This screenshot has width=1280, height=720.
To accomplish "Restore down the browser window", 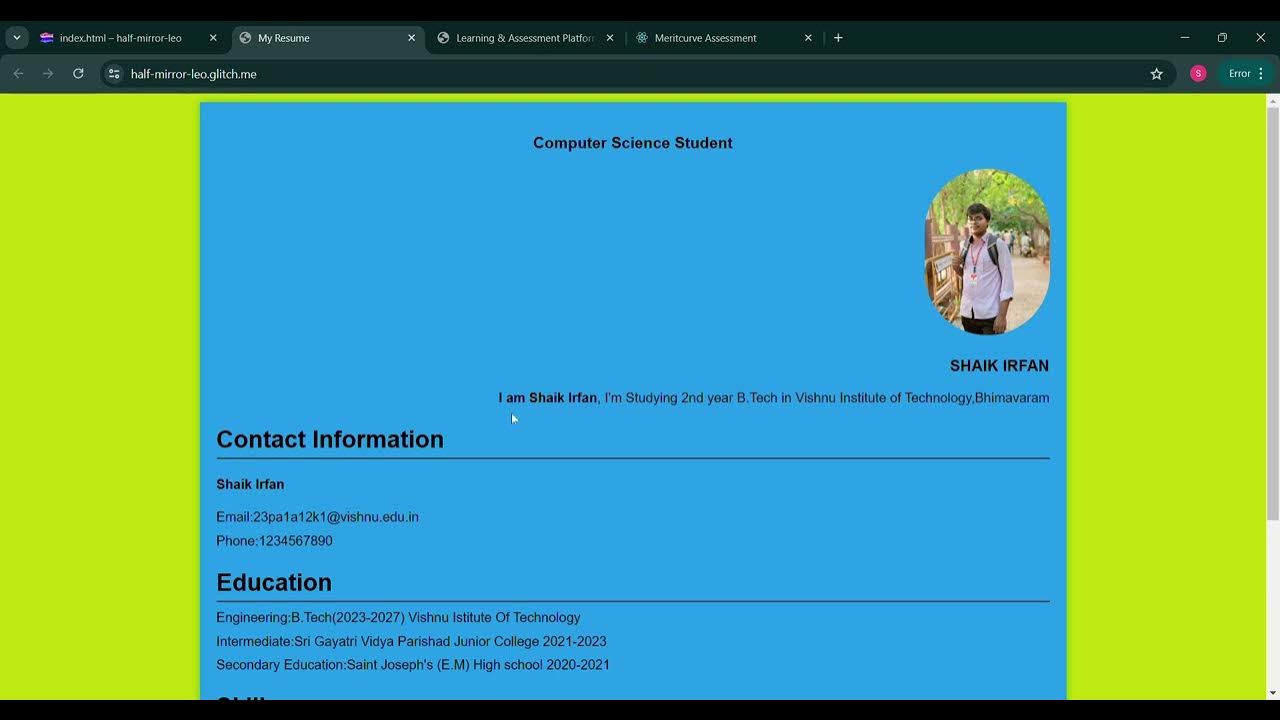I will pyautogui.click(x=1222, y=38).
